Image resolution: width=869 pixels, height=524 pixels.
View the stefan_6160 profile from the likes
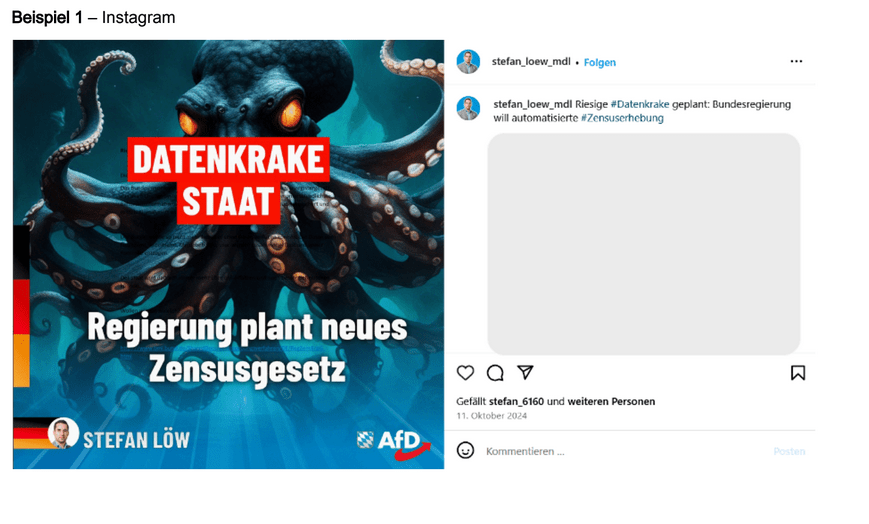[x=516, y=401]
